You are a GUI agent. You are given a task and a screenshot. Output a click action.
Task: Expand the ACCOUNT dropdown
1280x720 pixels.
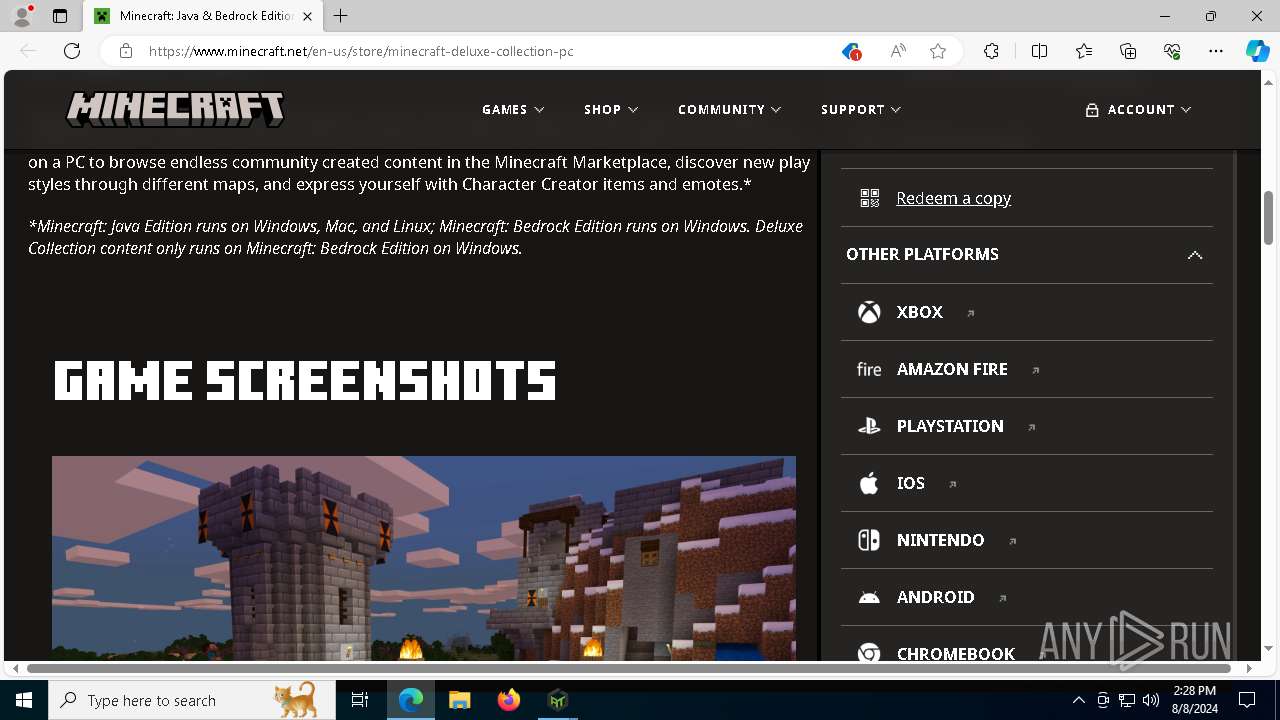point(1138,109)
